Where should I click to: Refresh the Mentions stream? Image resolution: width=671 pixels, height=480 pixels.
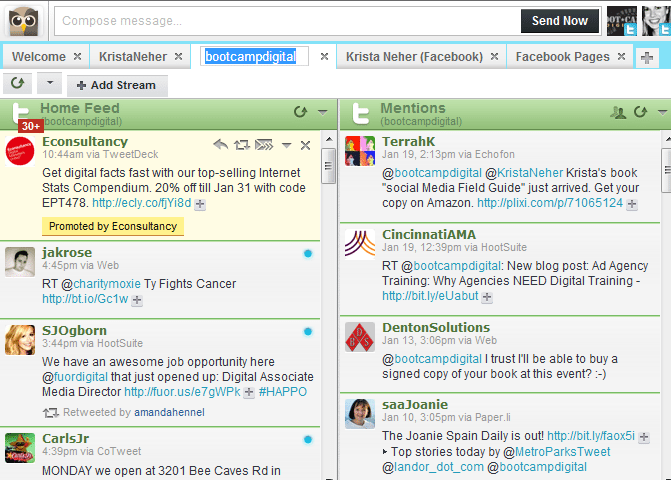click(x=640, y=112)
